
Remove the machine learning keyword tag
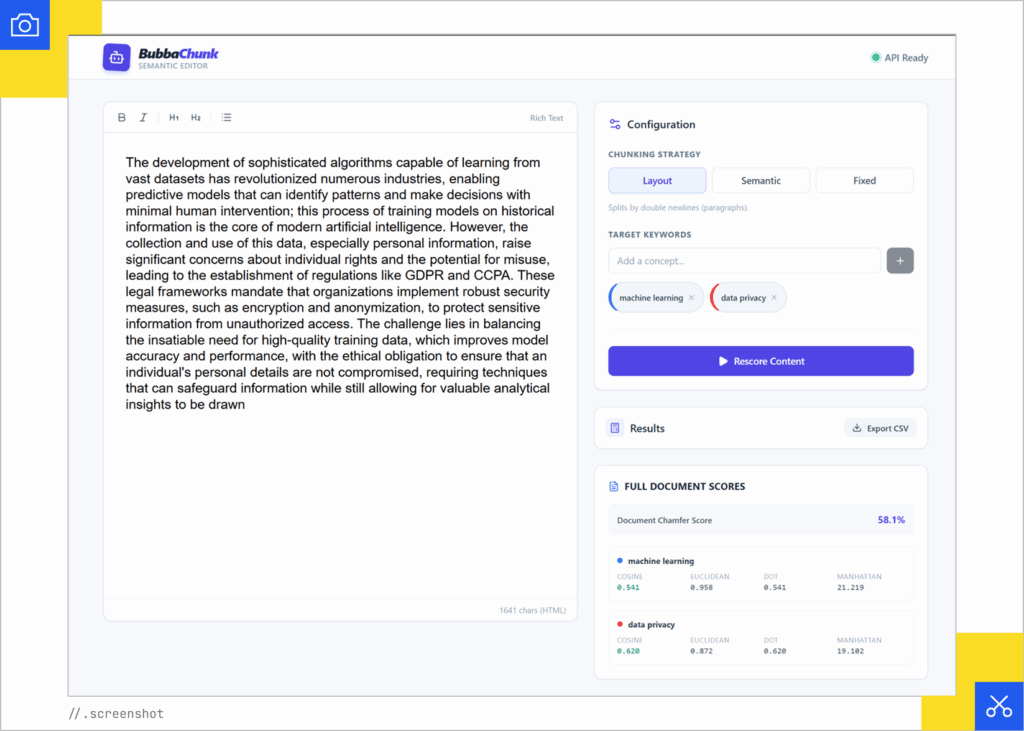pyautogui.click(x=691, y=298)
